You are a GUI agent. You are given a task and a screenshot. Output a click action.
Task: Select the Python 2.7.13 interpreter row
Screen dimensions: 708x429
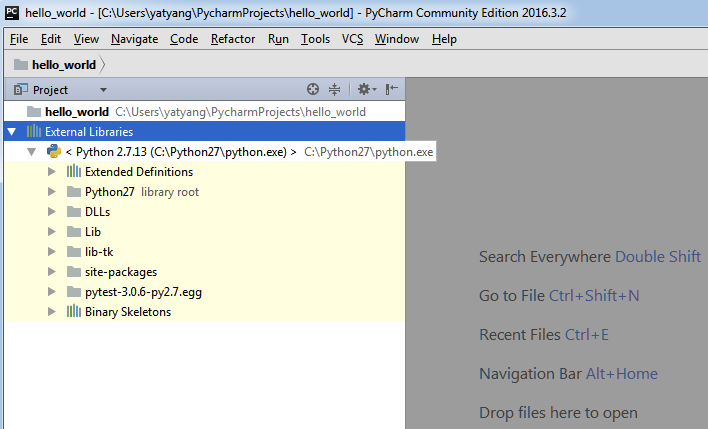(220, 152)
